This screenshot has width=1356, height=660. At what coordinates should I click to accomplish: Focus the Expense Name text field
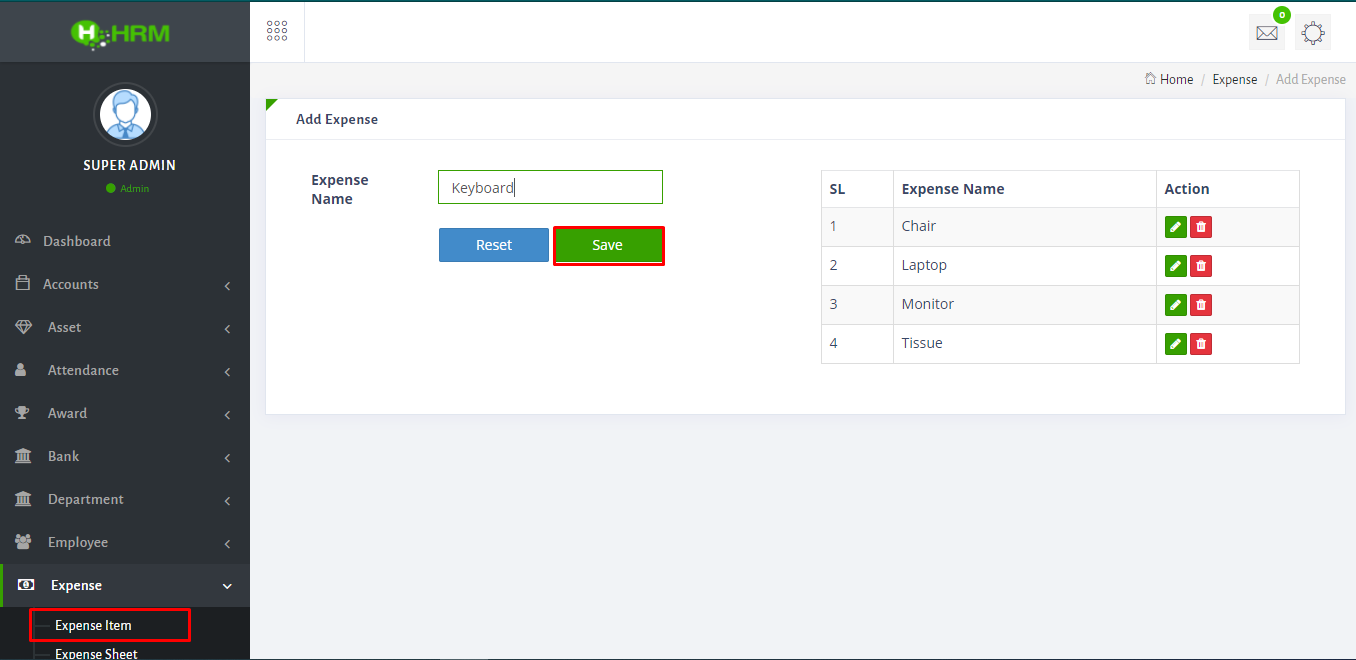coord(550,187)
